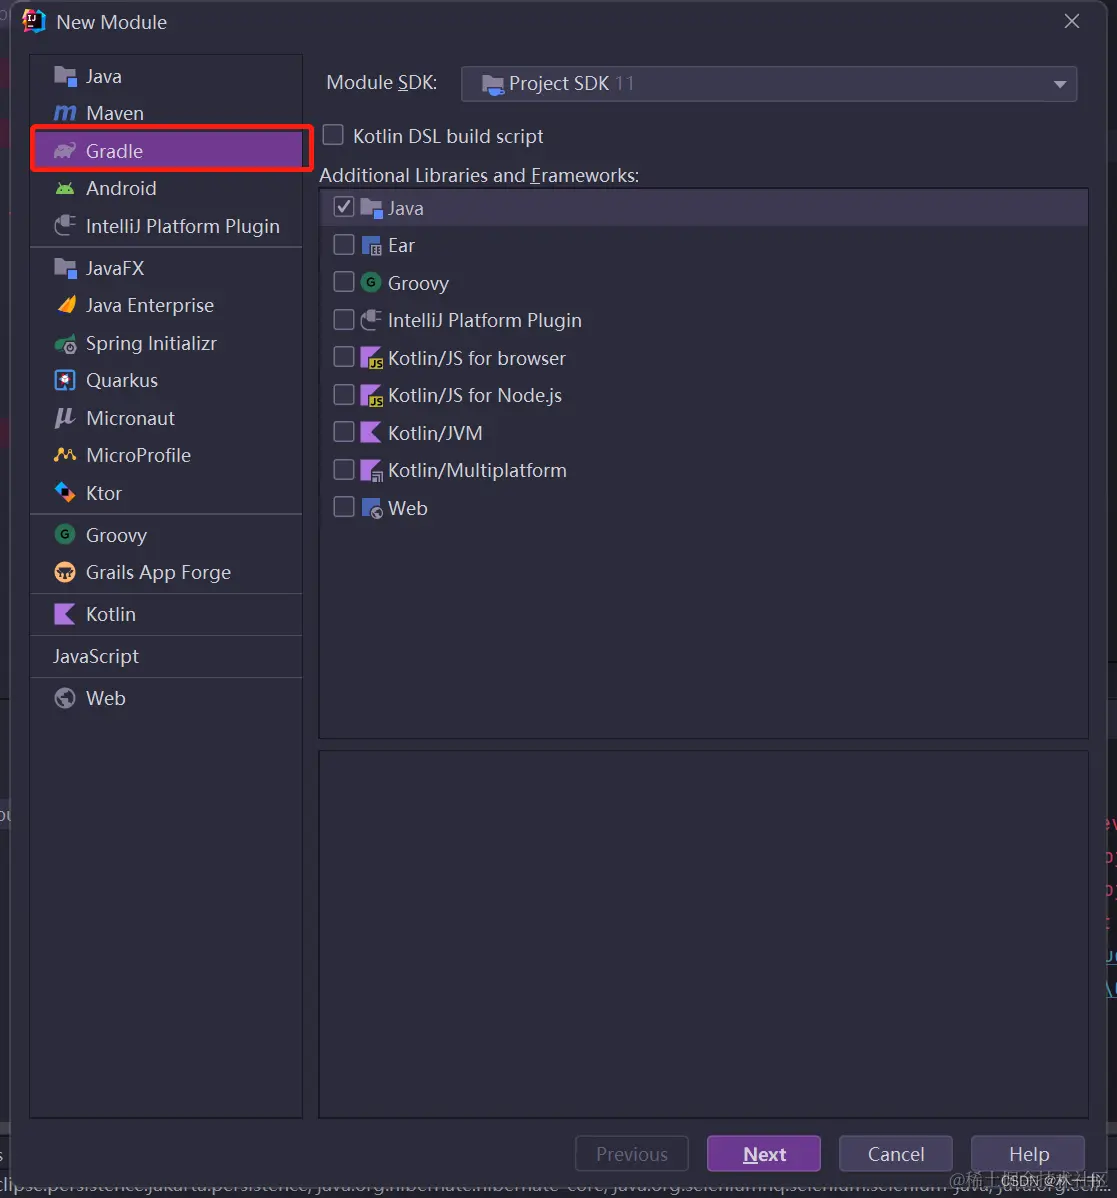Viewport: 1117px width, 1198px height.
Task: Click the Gradle elephant icon
Action: click(66, 151)
